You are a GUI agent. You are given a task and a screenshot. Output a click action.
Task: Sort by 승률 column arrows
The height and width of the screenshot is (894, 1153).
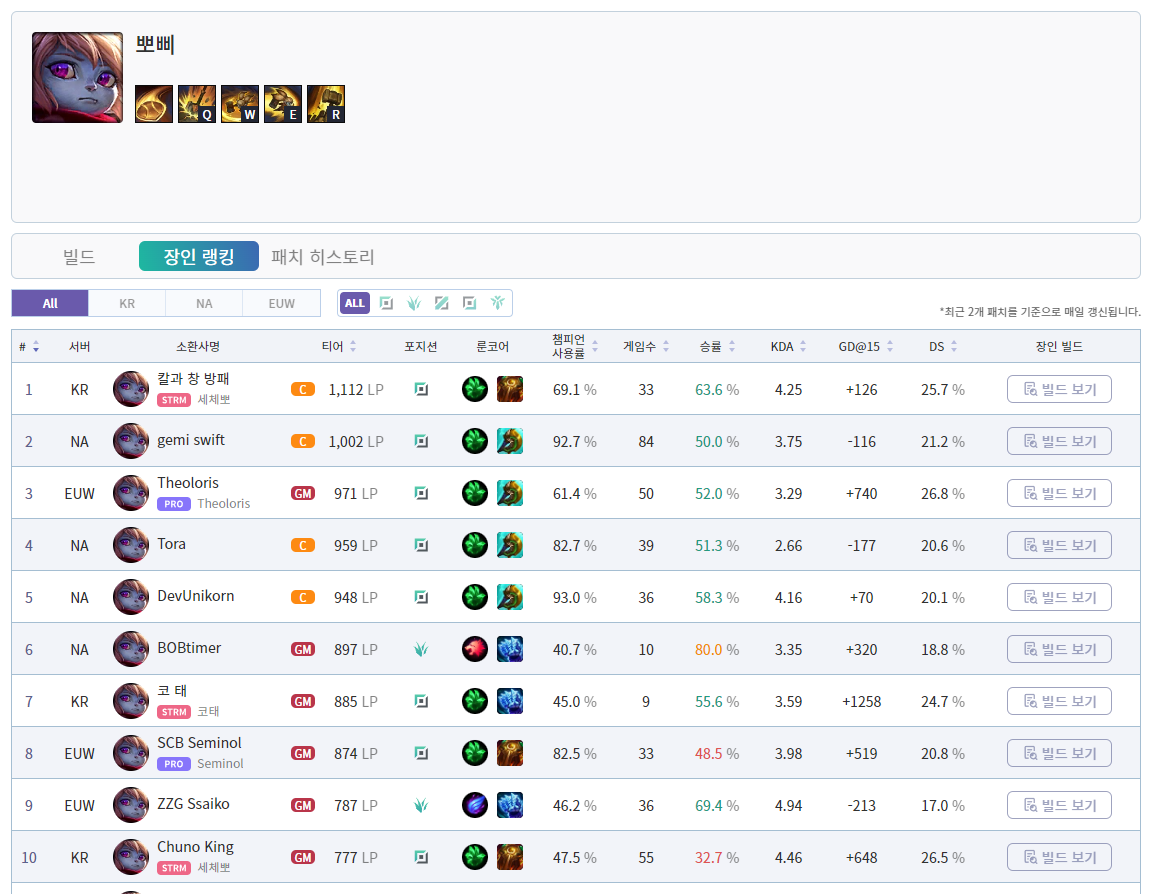[x=732, y=346]
